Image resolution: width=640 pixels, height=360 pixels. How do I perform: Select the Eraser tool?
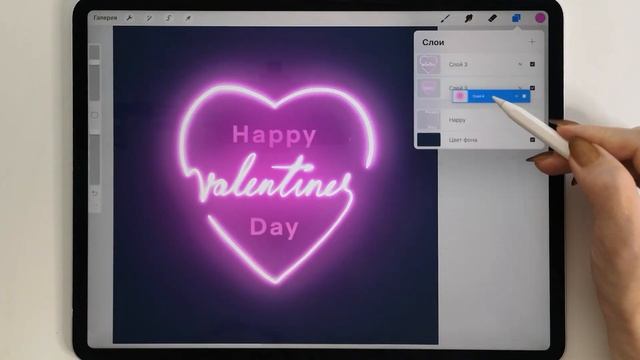[493, 18]
